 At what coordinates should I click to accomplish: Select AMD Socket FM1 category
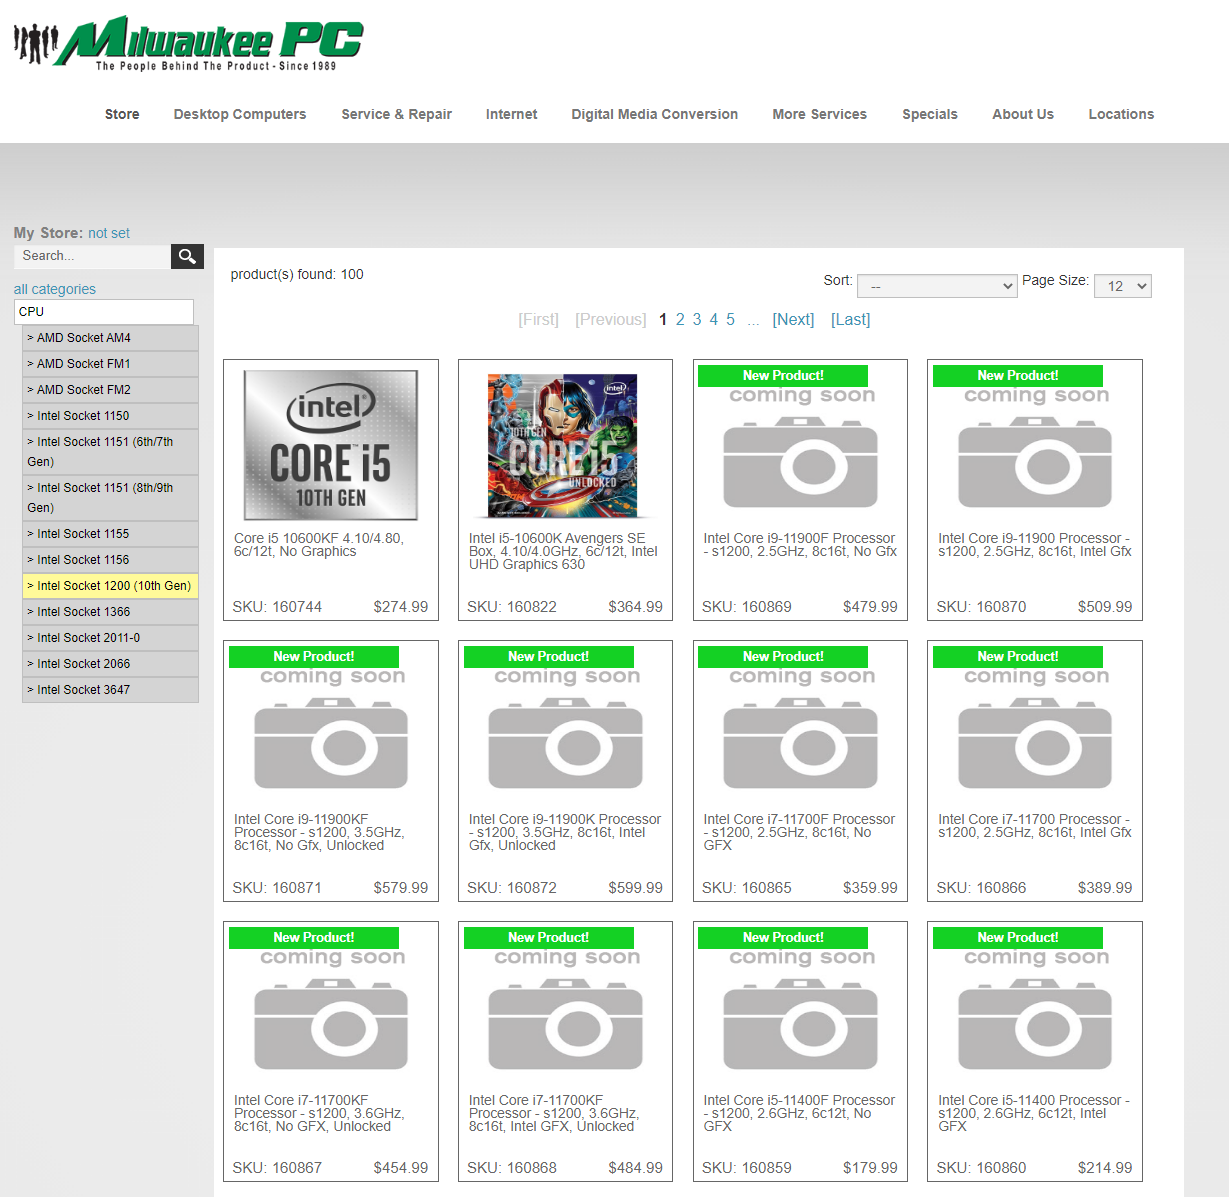coord(111,364)
